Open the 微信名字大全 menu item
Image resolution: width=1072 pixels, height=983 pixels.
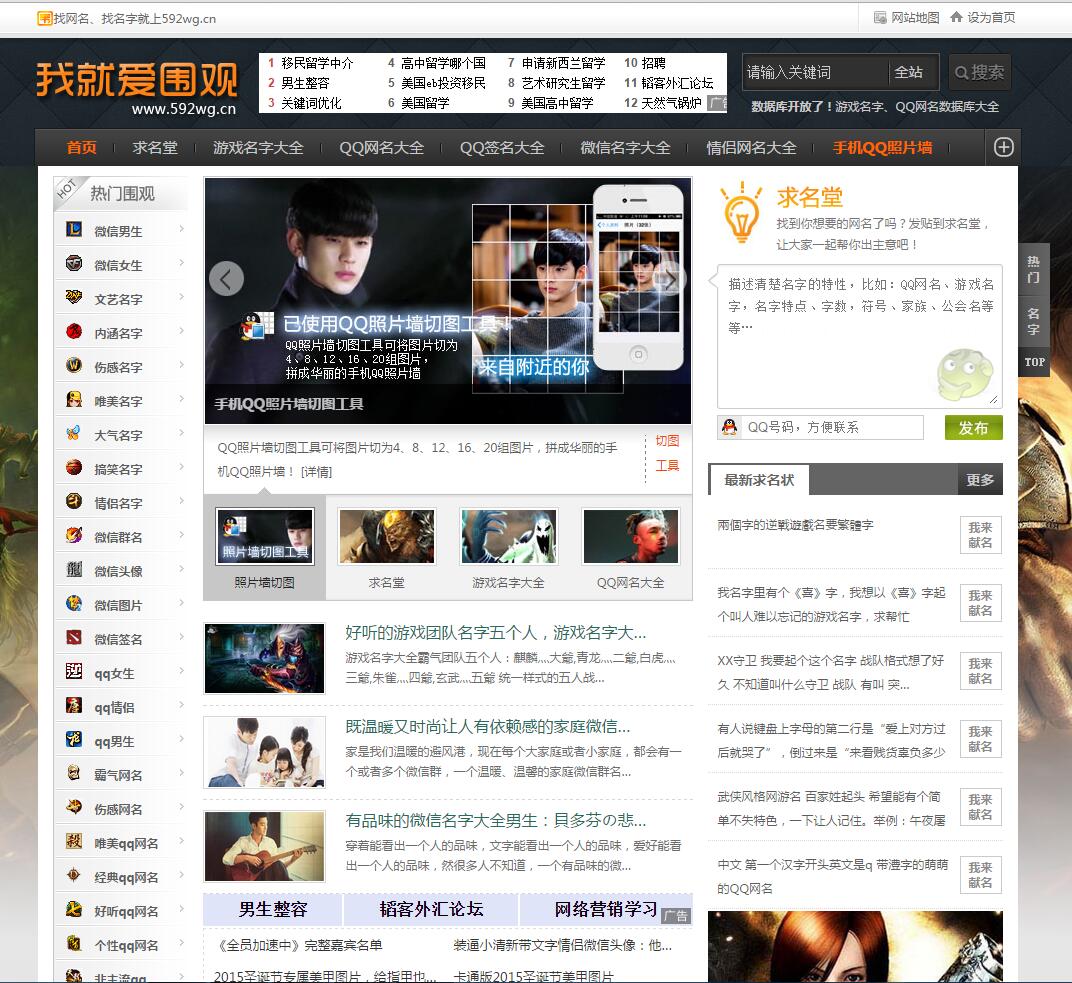point(625,148)
